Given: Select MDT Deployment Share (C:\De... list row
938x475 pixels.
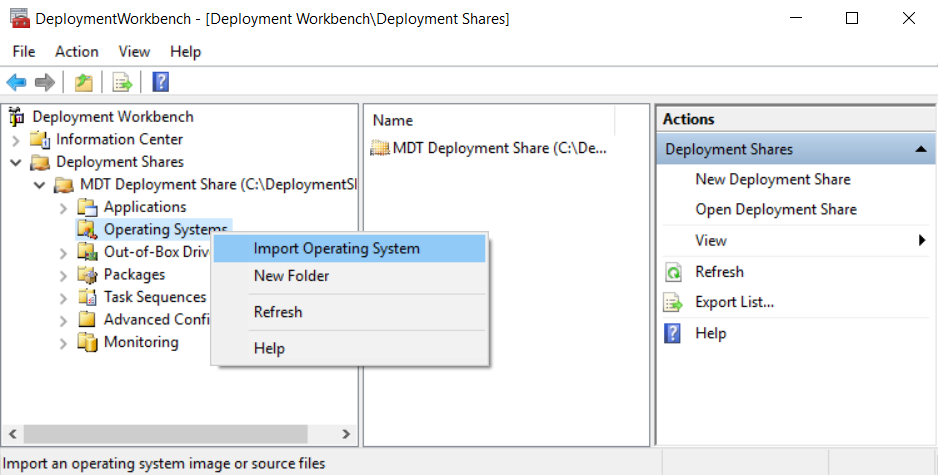Looking at the screenshot, I should point(489,148).
